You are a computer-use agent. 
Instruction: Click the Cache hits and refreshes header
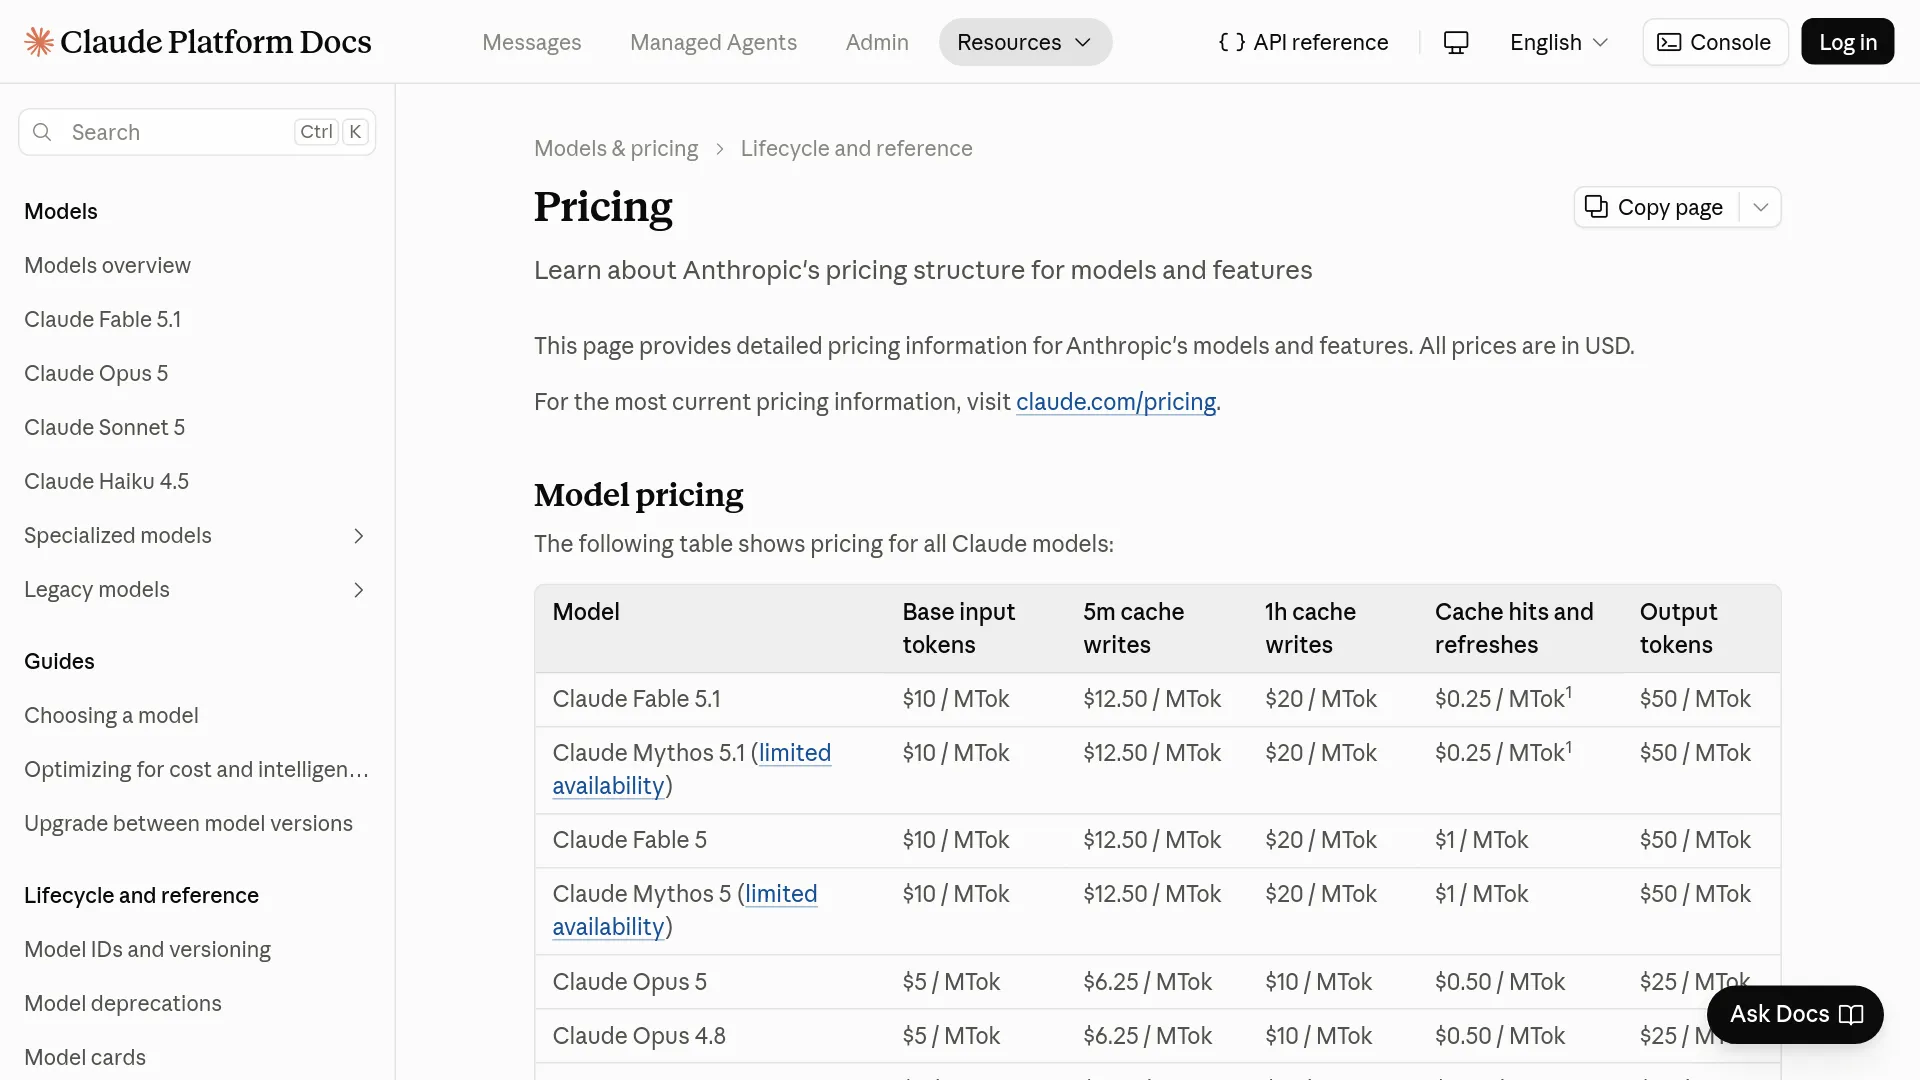(1514, 628)
